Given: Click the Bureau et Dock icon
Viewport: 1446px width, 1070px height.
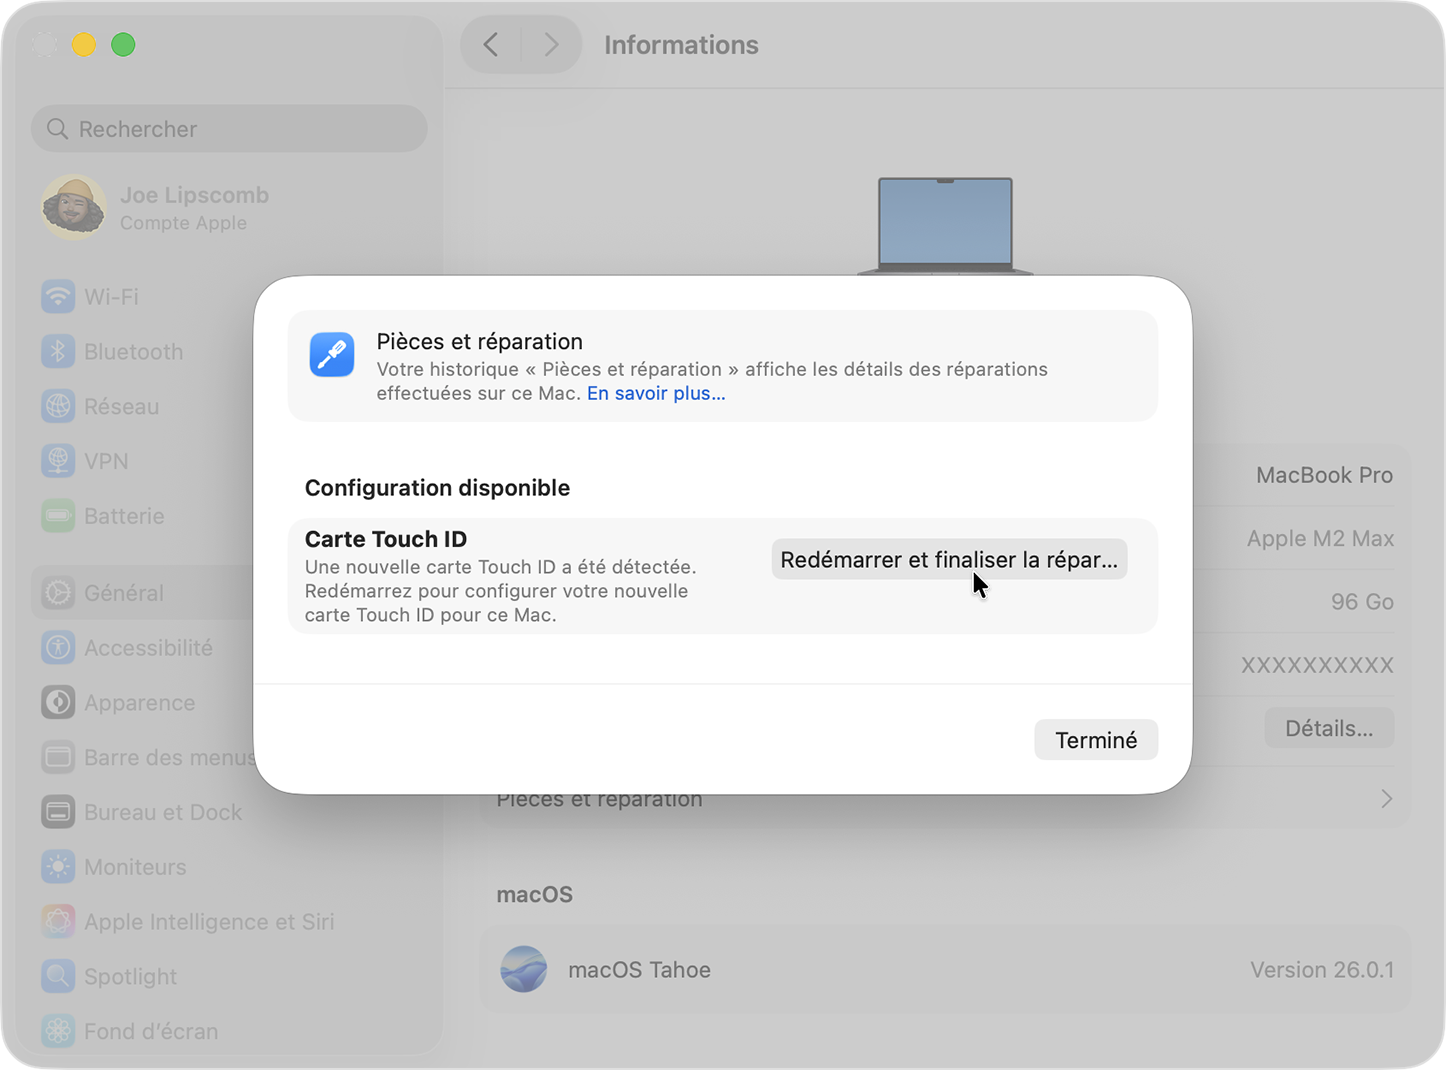Looking at the screenshot, I should pos(58,812).
